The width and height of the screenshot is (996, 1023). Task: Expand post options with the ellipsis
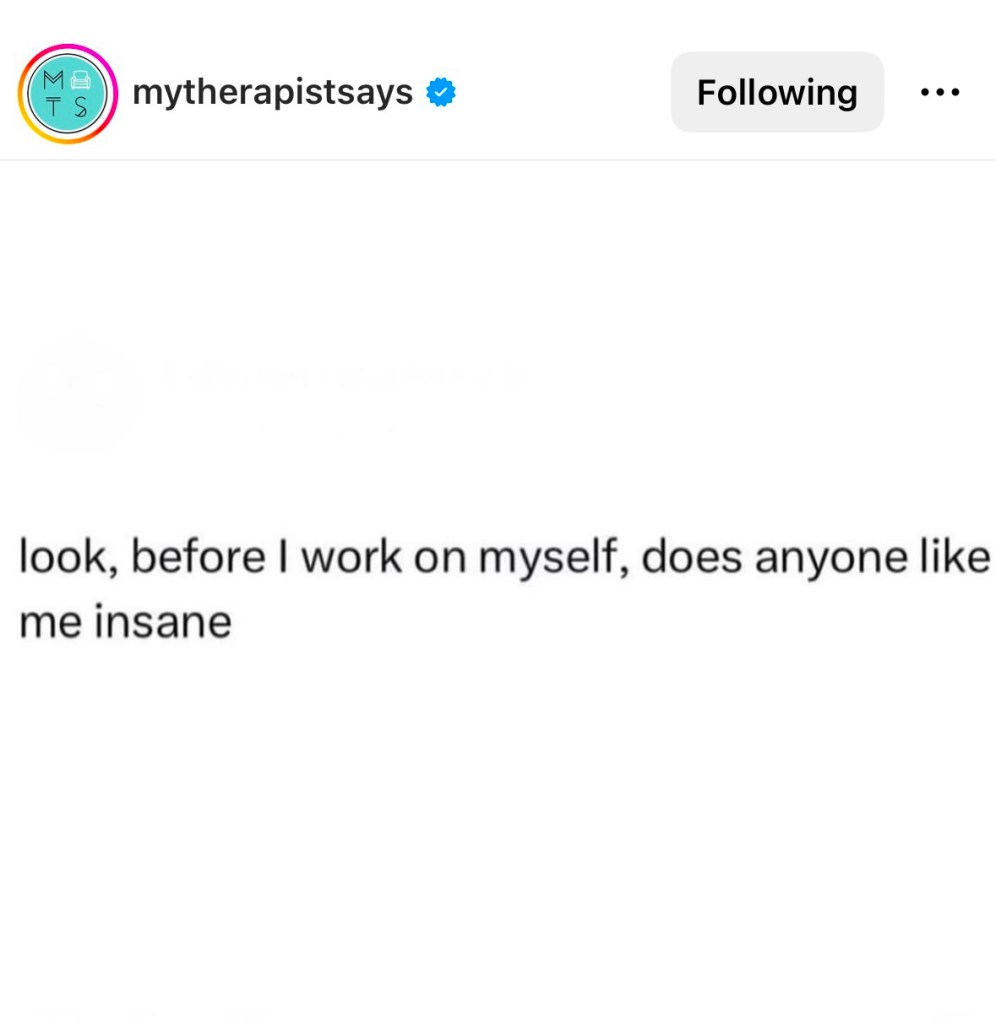(940, 93)
